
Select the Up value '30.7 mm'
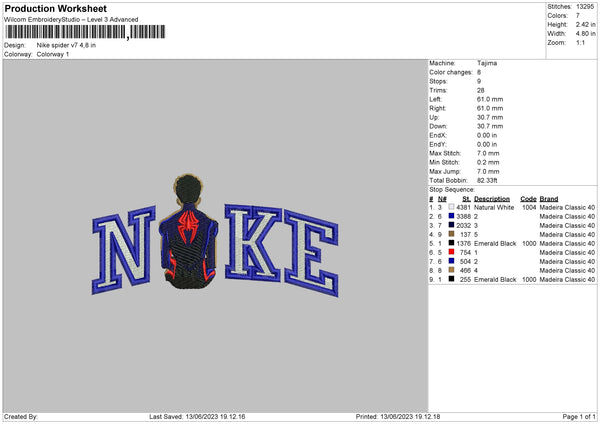[x=490, y=117]
